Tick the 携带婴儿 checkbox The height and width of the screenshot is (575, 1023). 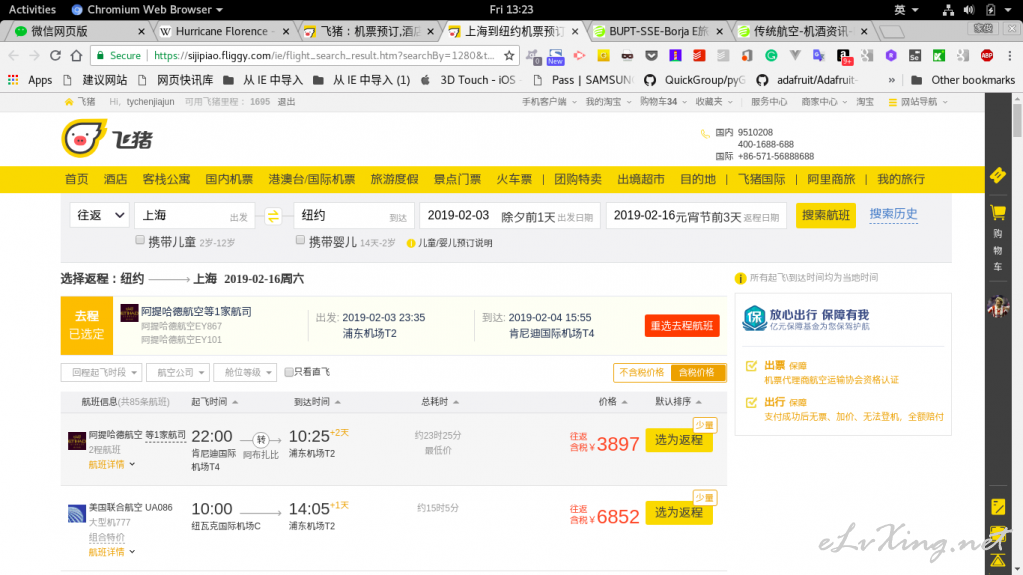pyautogui.click(x=300, y=240)
